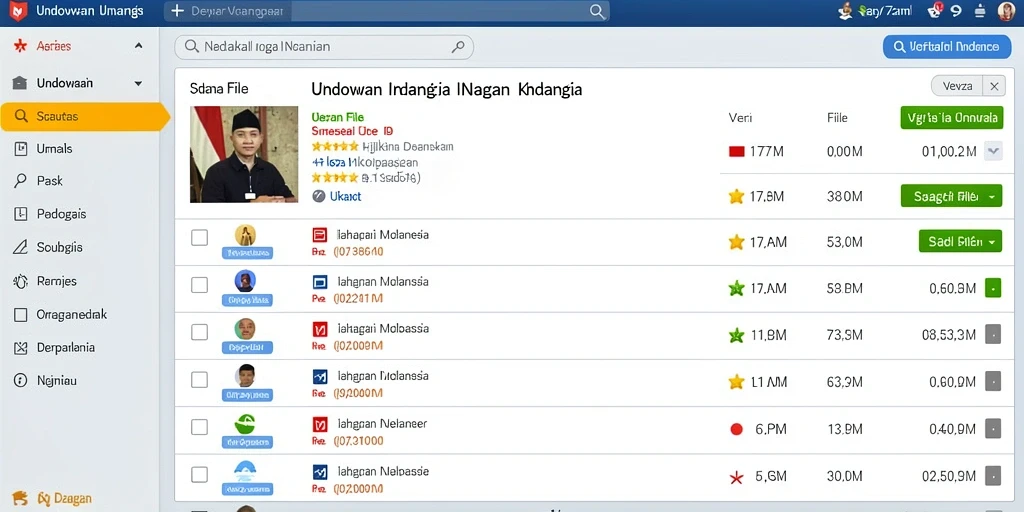Image resolution: width=1024 pixels, height=512 pixels.
Task: Click the gray square button beside 02,50,9M
Action: [x=993, y=475]
